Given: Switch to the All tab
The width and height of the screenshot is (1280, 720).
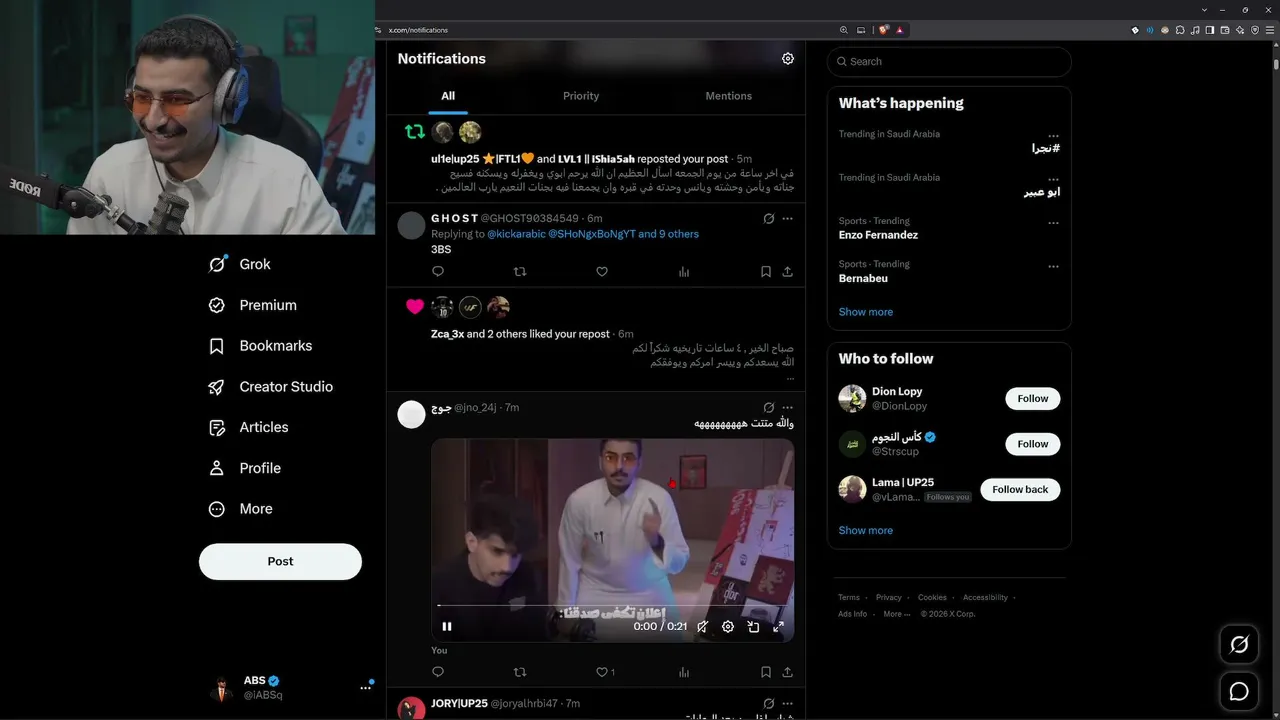Looking at the screenshot, I should 448,96.
